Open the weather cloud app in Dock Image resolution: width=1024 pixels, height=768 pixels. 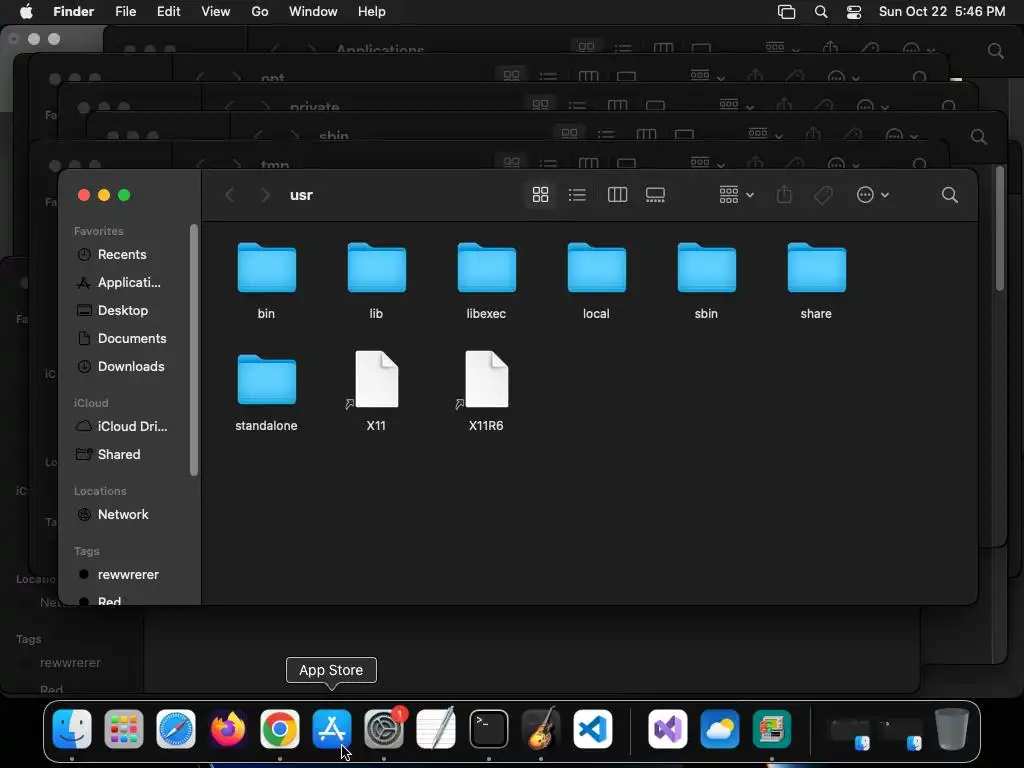[x=720, y=729]
